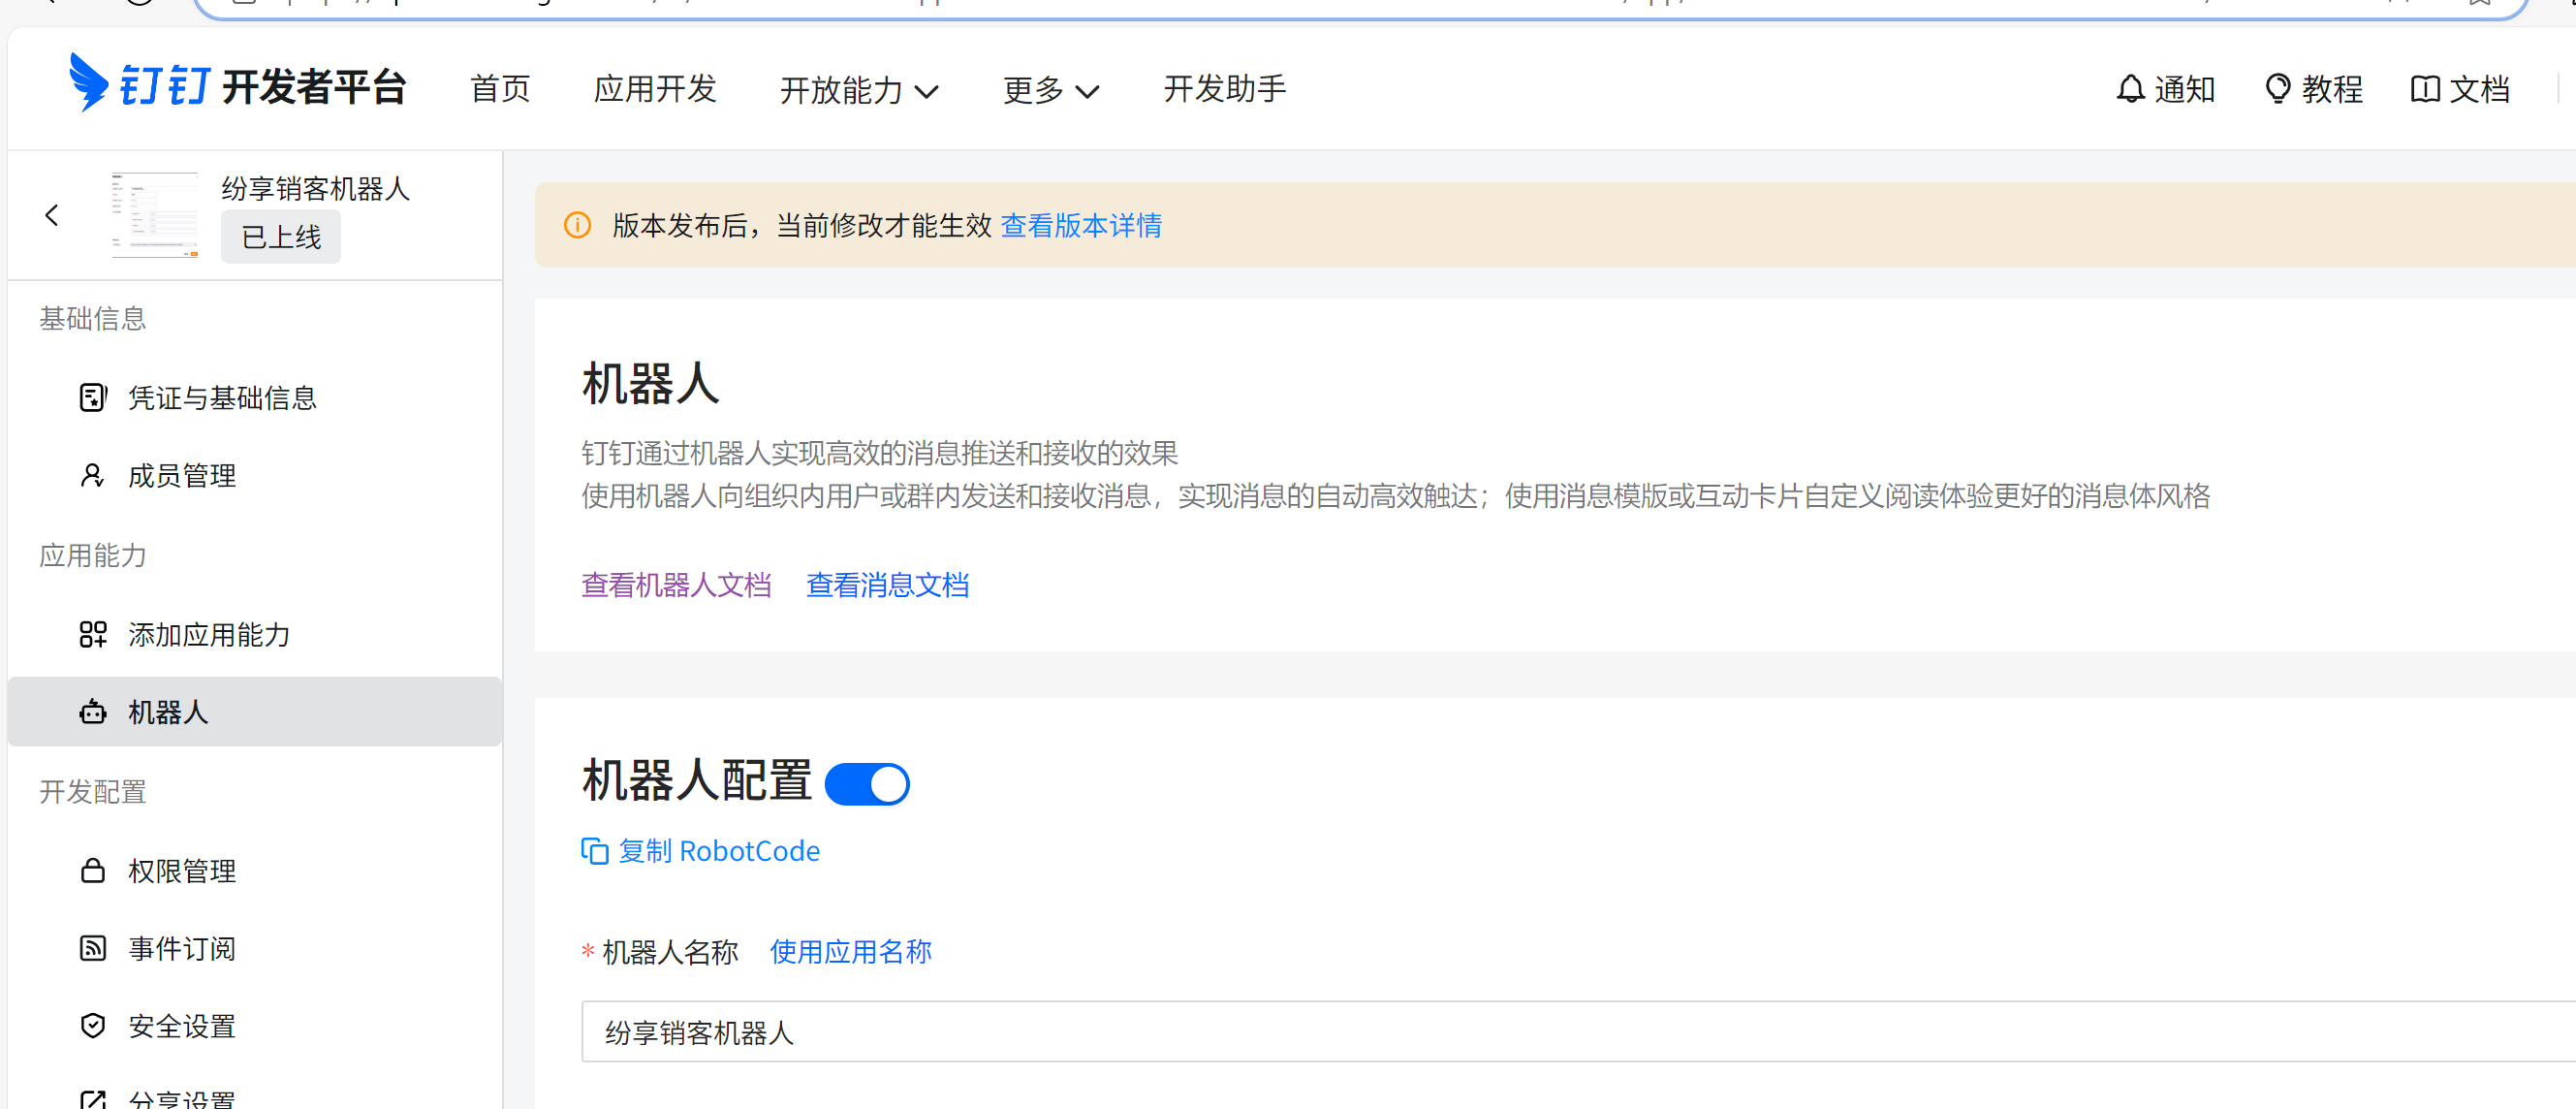This screenshot has width=2576, height=1109.
Task: Click the app thumbnail image in the sidebar
Action: click(155, 215)
